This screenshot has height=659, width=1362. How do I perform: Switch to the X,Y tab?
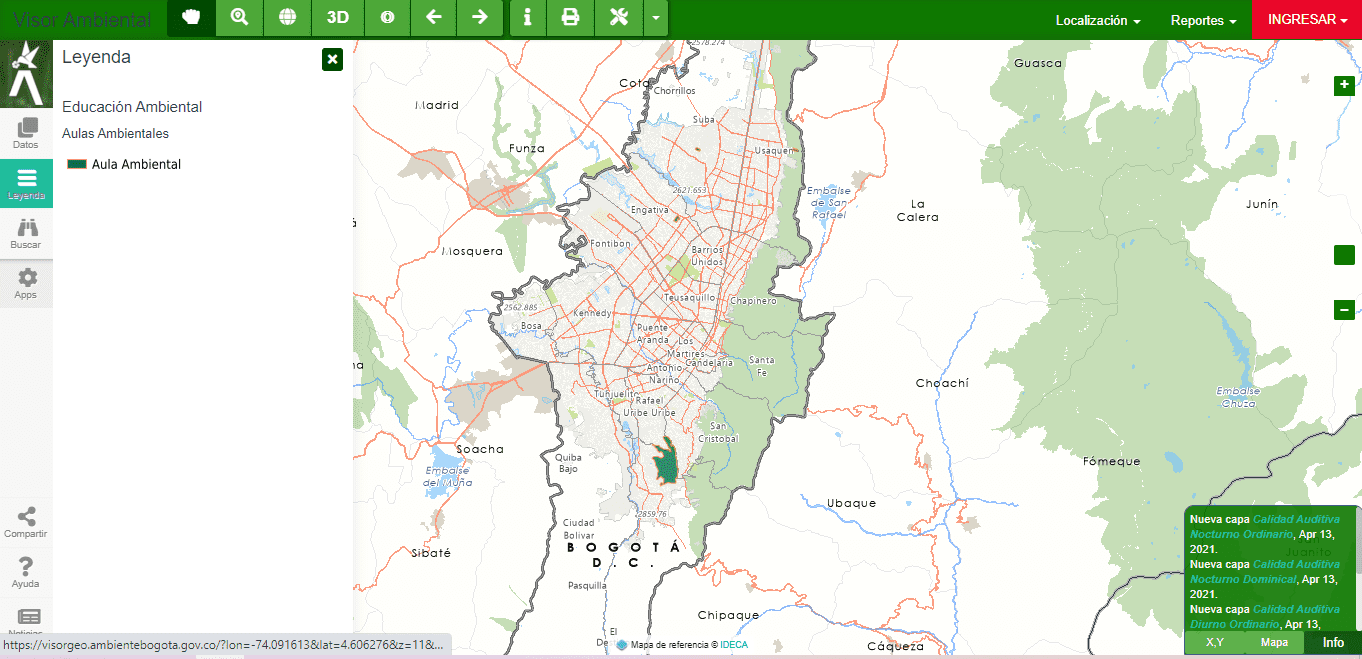tap(1214, 643)
